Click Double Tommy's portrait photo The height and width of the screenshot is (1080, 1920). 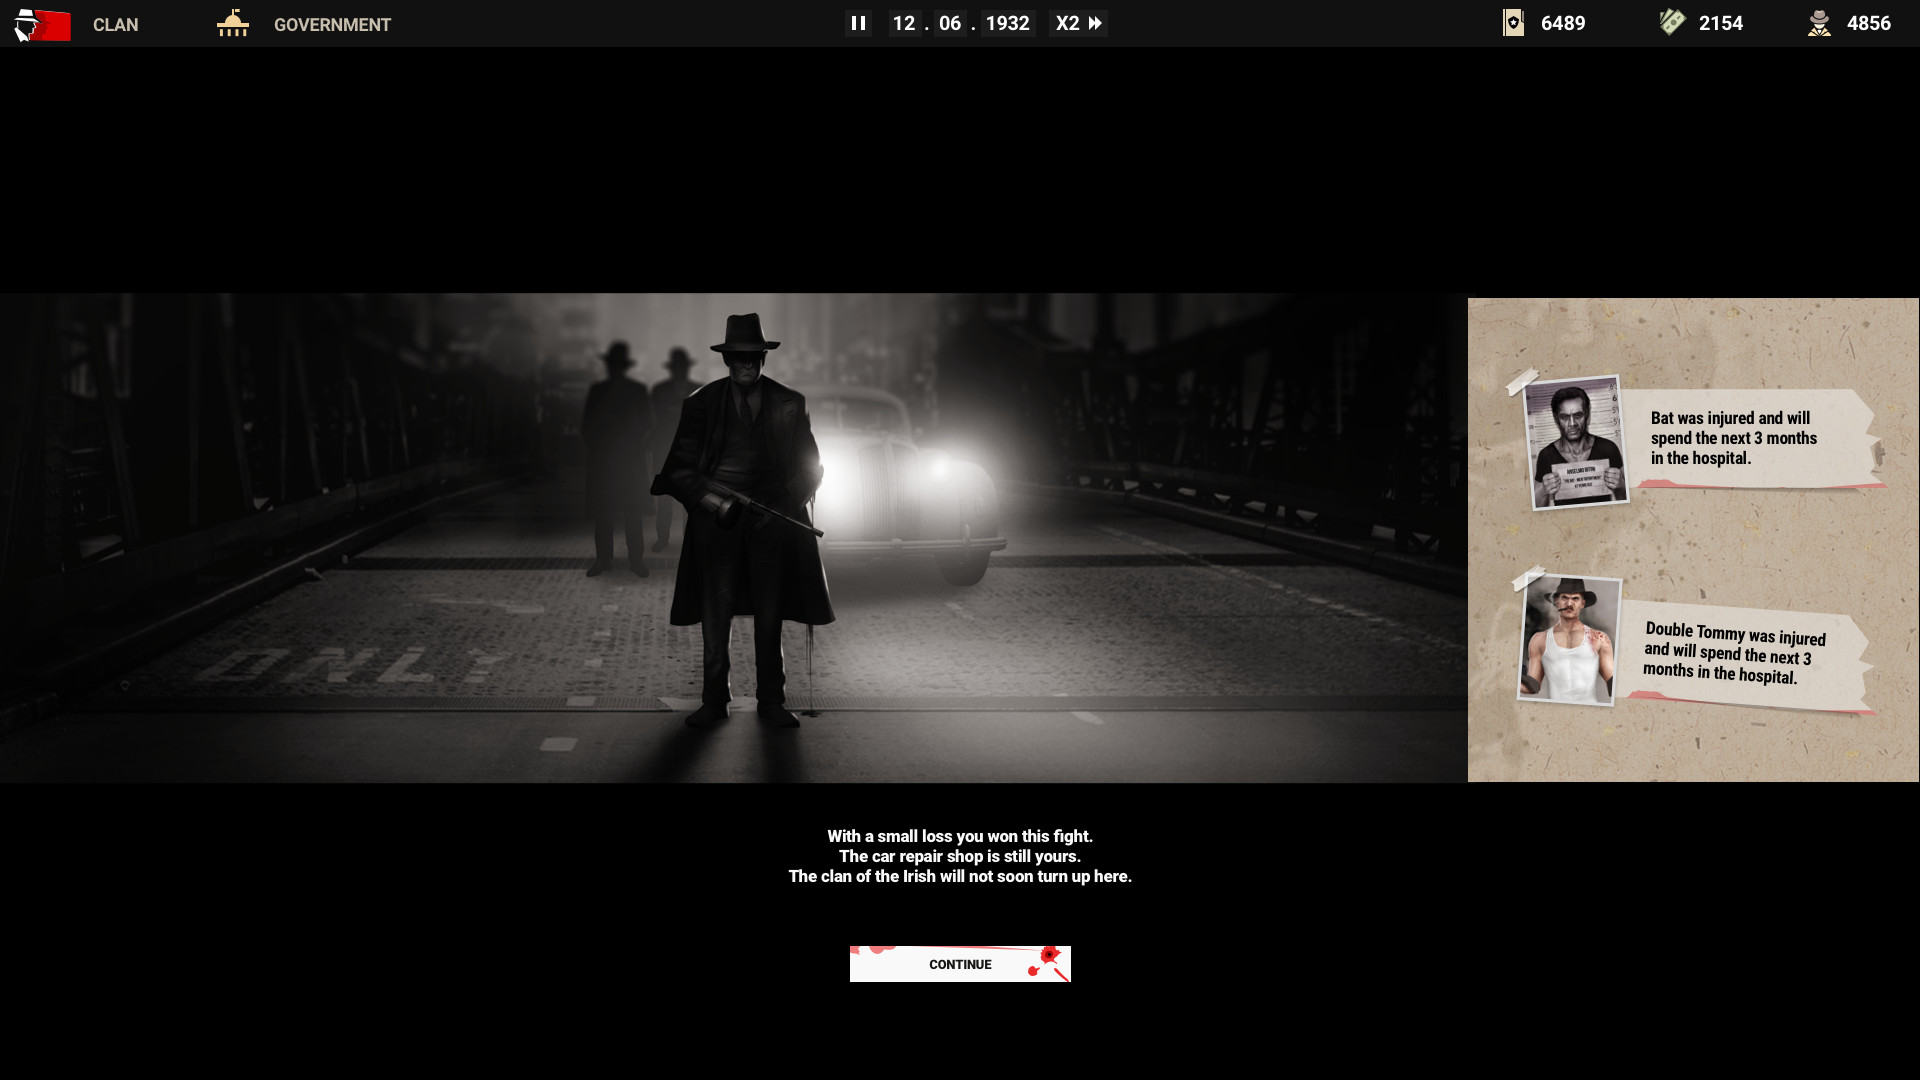pos(1568,640)
